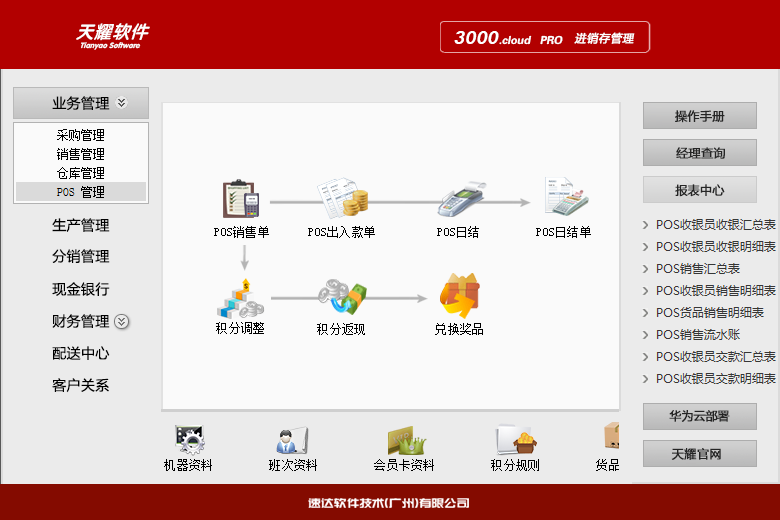Click the 经理查询 button
This screenshot has height=520, width=780.
699,153
